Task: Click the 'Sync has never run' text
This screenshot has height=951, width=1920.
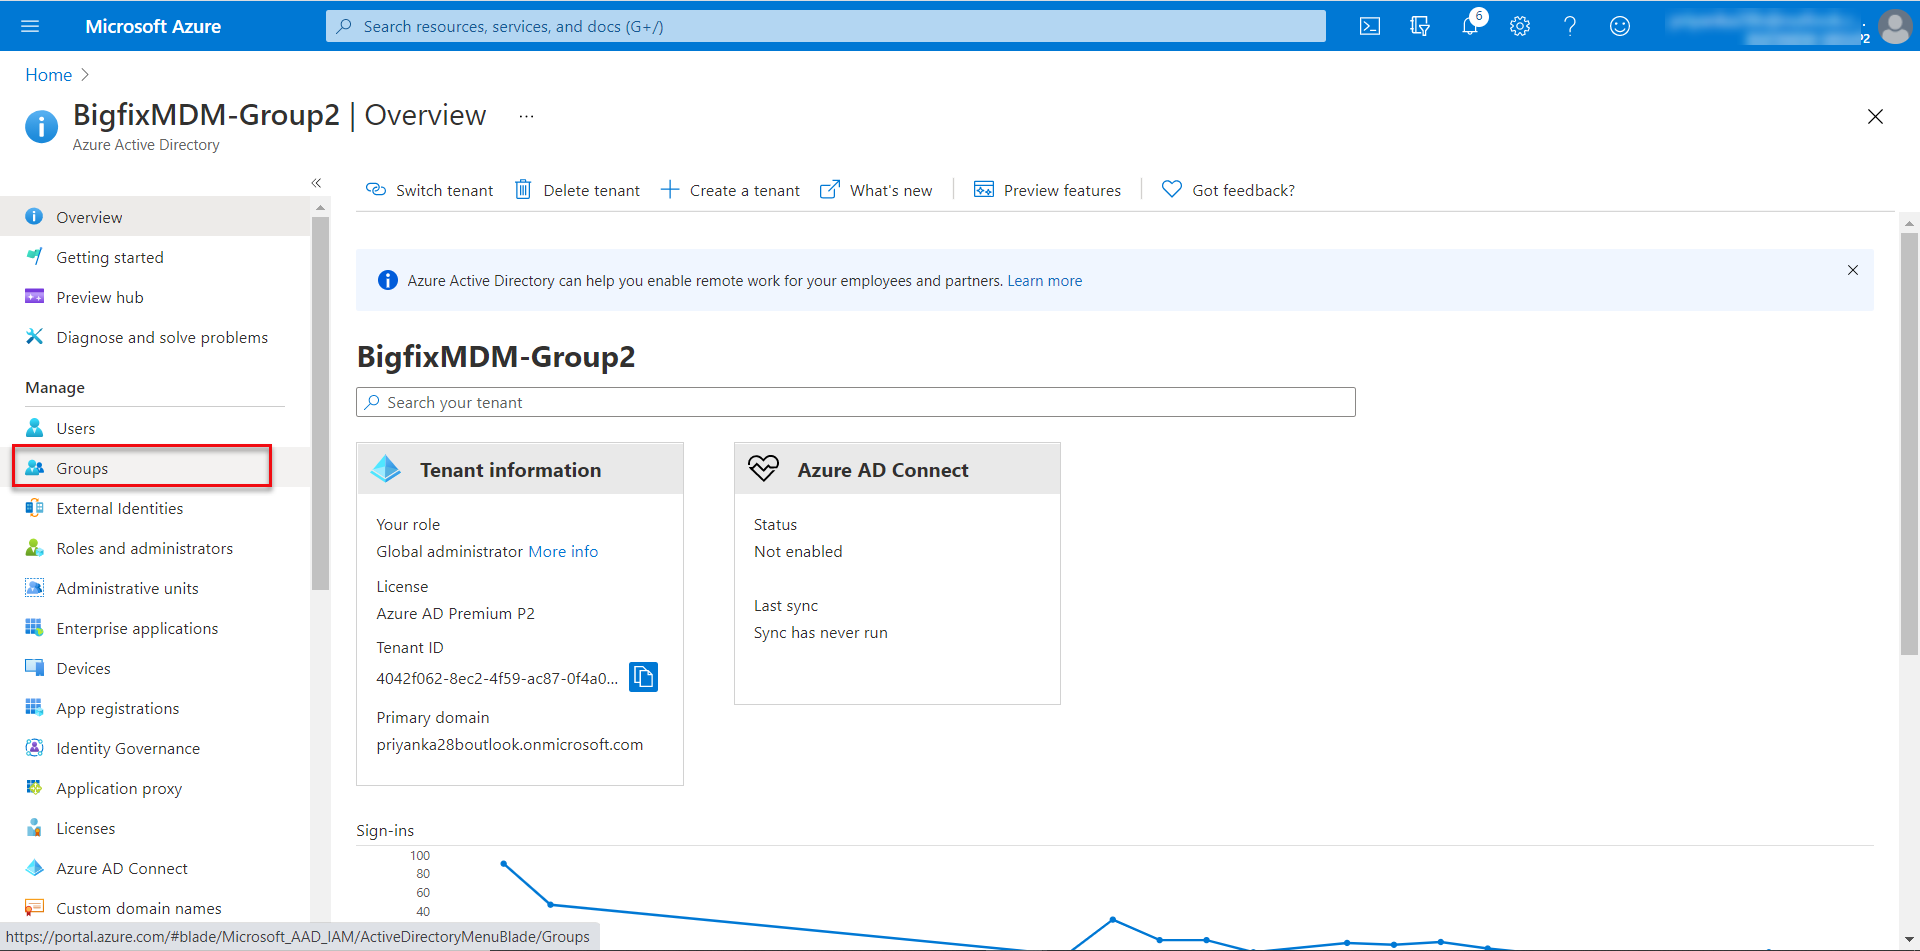Action: tap(821, 632)
